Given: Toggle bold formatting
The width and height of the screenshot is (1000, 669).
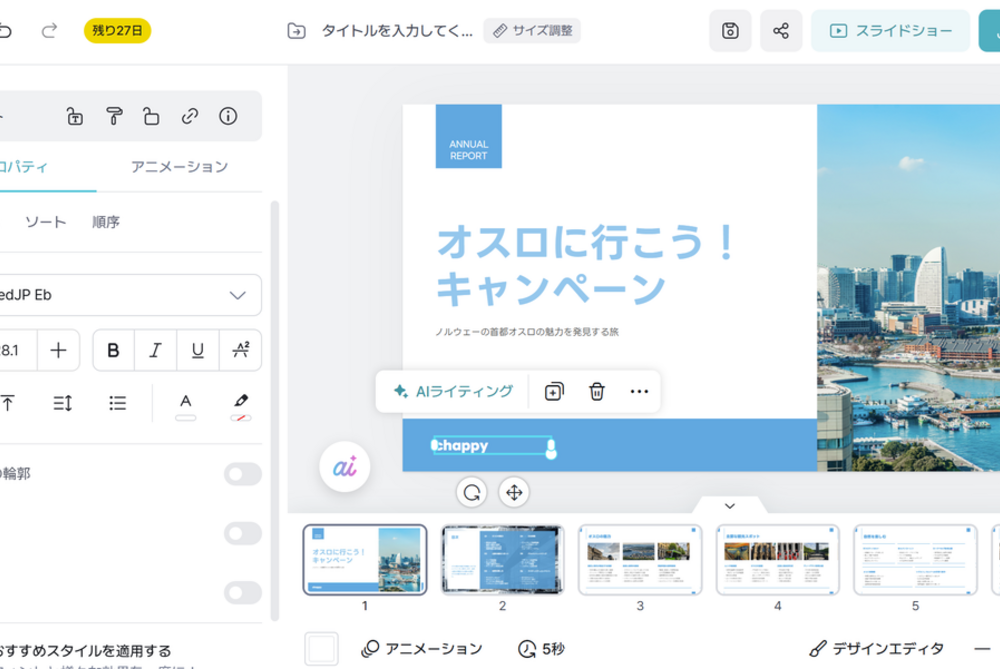Looking at the screenshot, I should [x=114, y=350].
